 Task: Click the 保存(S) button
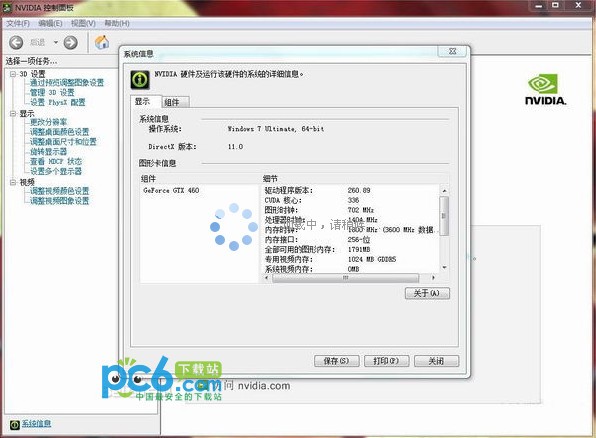pyautogui.click(x=337, y=361)
